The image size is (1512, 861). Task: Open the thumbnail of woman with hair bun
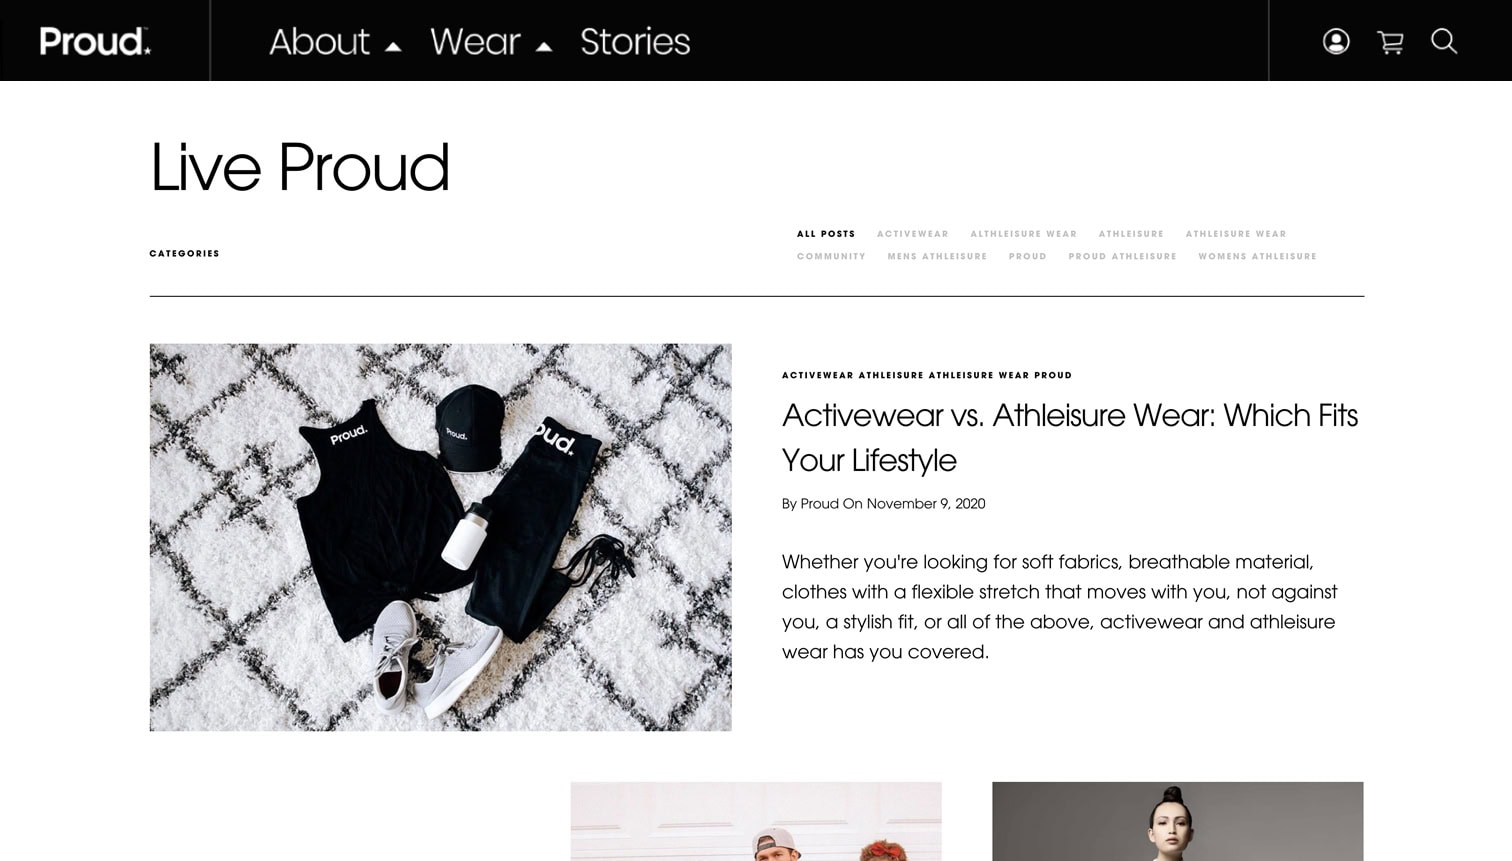pos(1178,821)
